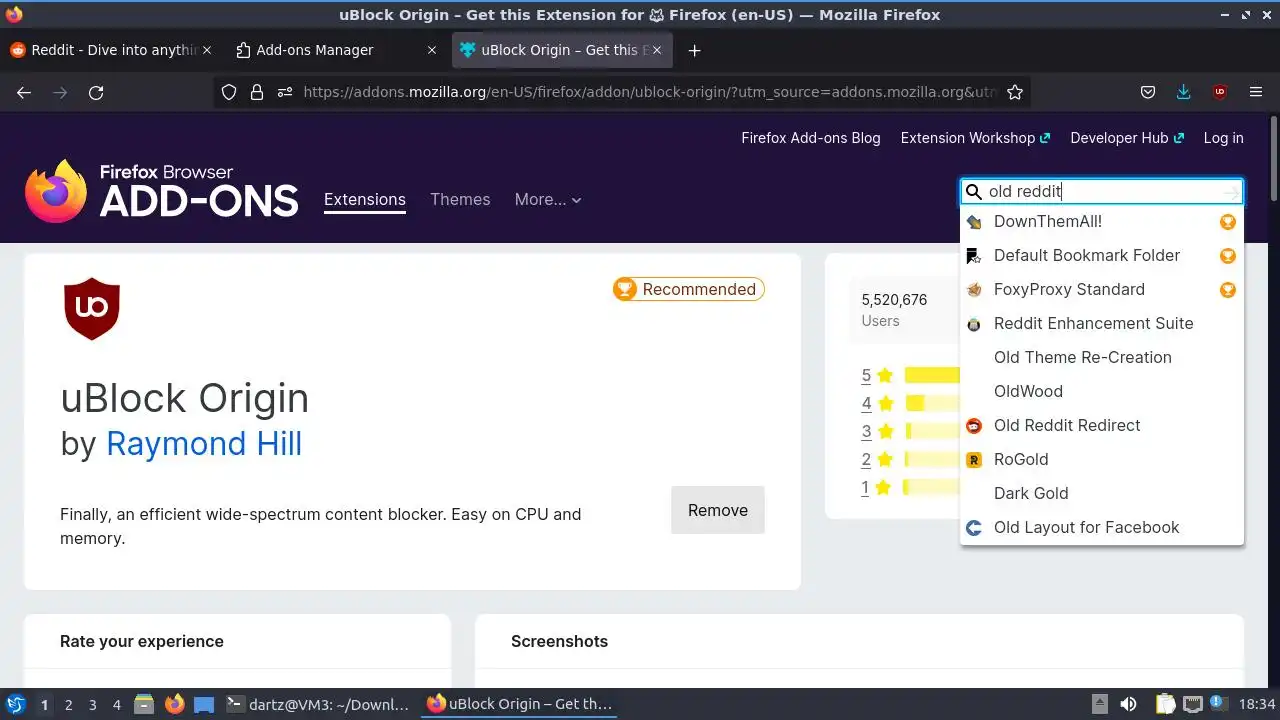Viewport: 1280px width, 720px height.
Task: Click uBlock Origin toolbar extension icon
Action: (1220, 92)
